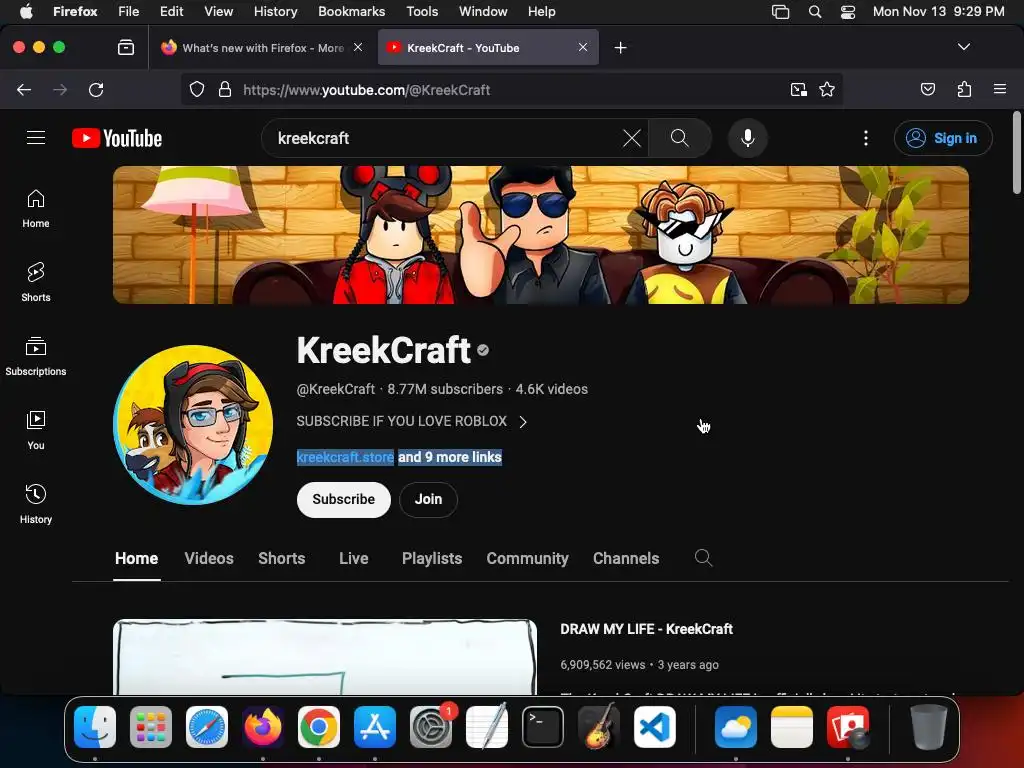Open Google Chrome from Dock

[319, 727]
